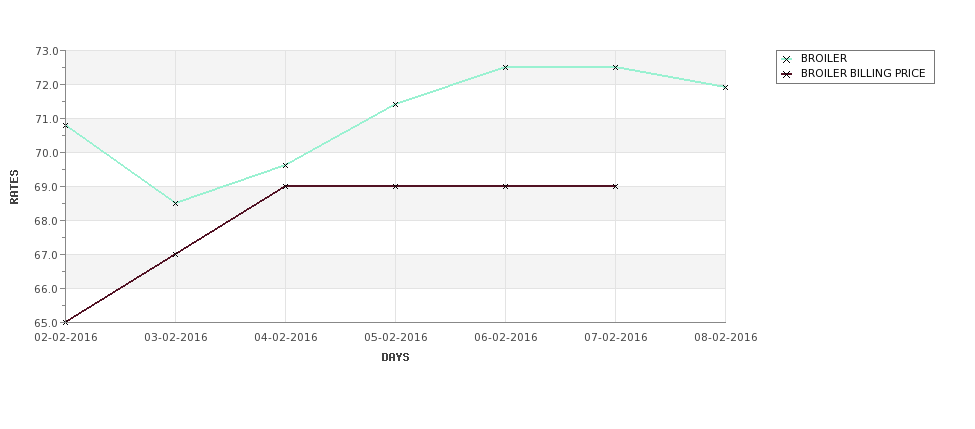Image resolution: width=975 pixels, height=429 pixels.
Task: Click billing price point on 04-02-2016
Action: point(285,187)
